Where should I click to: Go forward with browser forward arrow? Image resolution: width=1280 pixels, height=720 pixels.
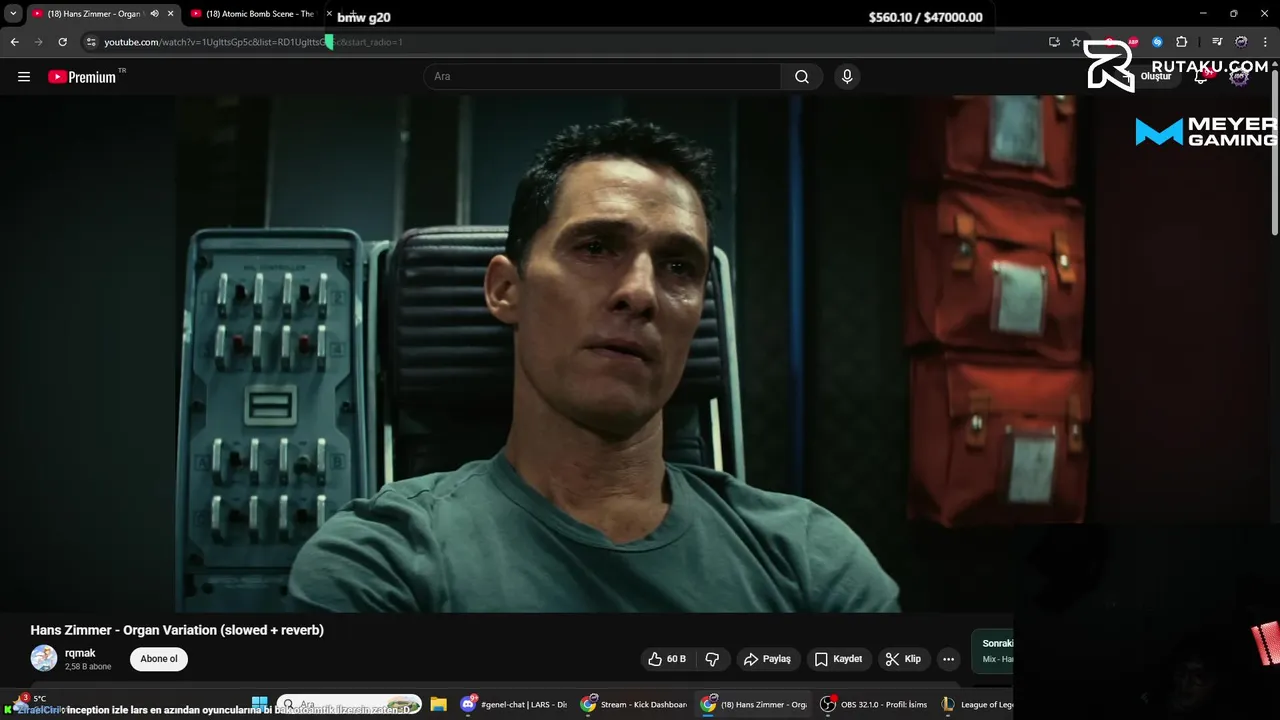point(38,42)
